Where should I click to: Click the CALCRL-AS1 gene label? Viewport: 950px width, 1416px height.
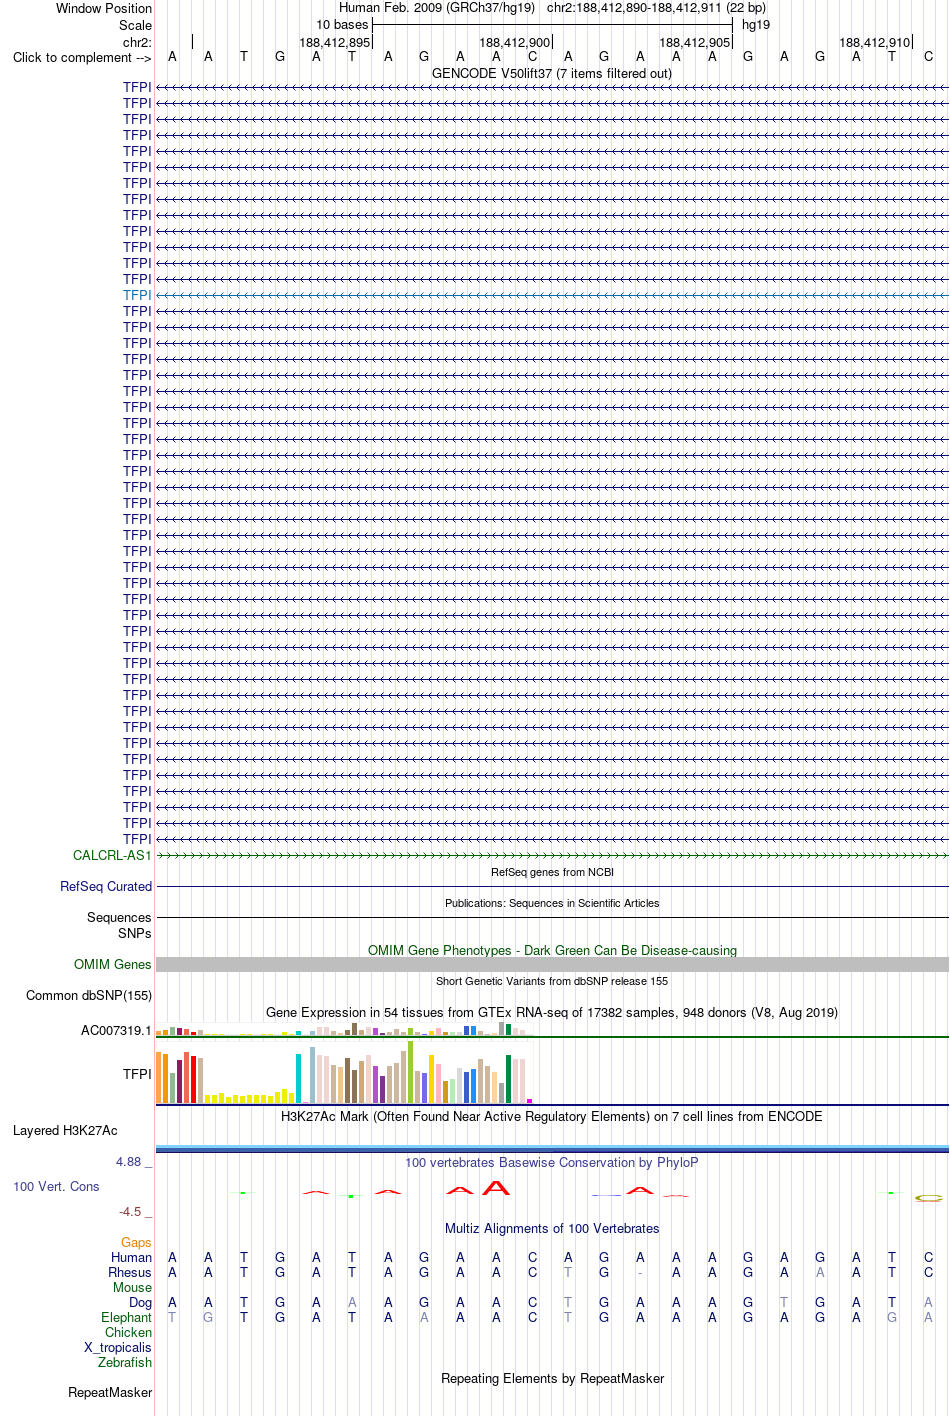(112, 855)
